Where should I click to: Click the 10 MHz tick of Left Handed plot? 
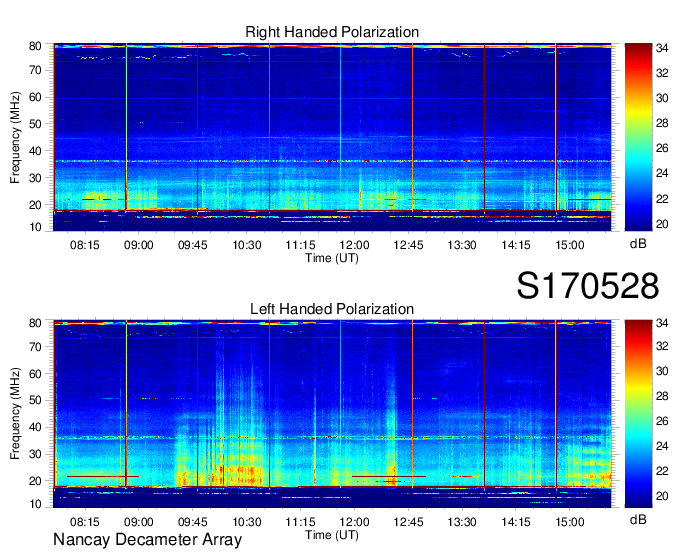click(x=35, y=504)
